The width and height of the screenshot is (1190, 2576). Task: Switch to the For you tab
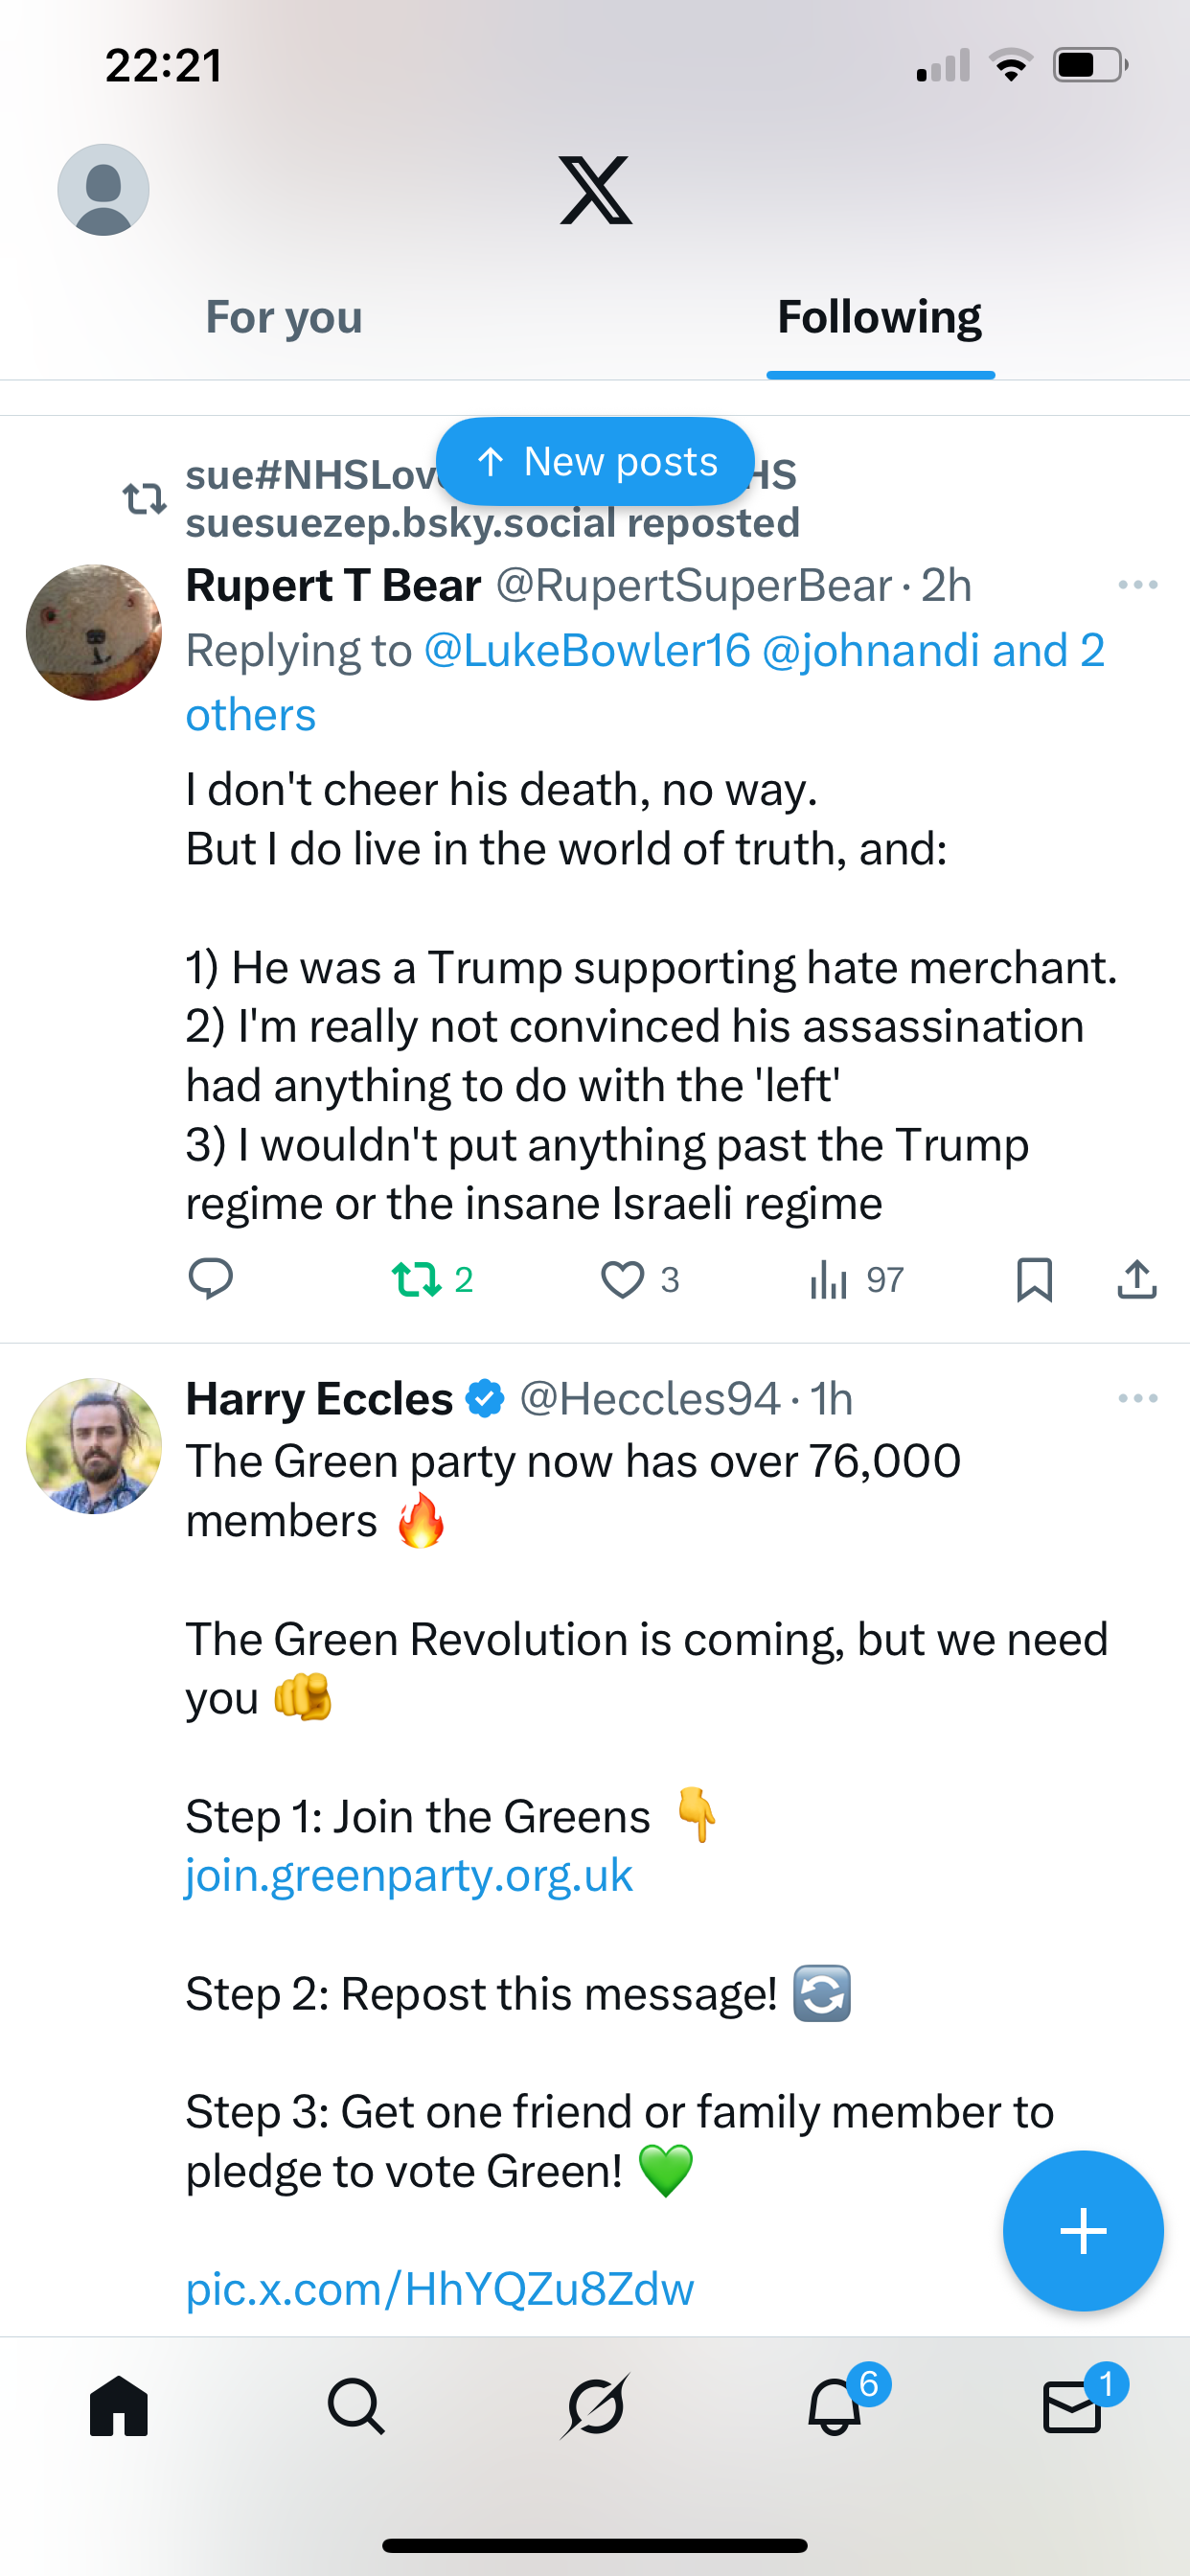click(284, 318)
